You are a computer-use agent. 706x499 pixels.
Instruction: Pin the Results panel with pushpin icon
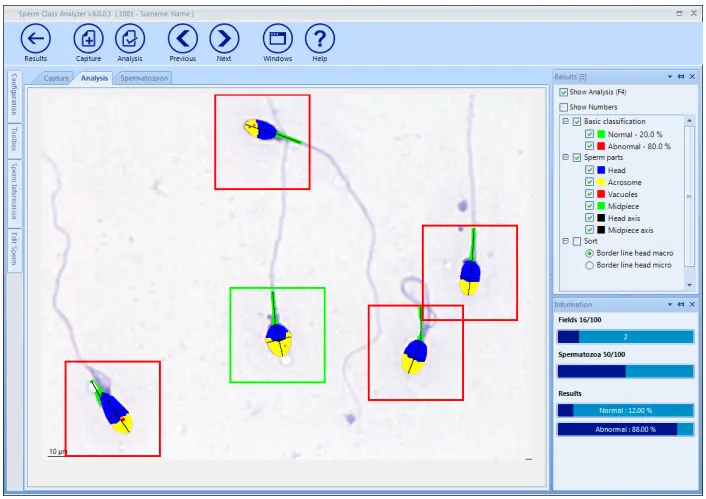click(x=681, y=77)
